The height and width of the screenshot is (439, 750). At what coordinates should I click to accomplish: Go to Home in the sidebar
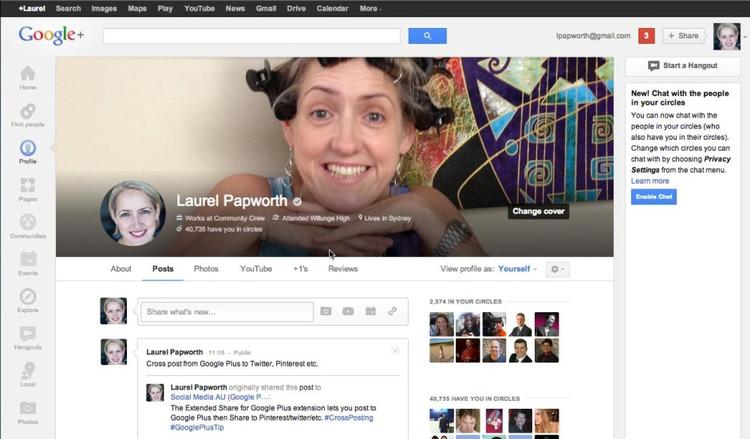(28, 77)
